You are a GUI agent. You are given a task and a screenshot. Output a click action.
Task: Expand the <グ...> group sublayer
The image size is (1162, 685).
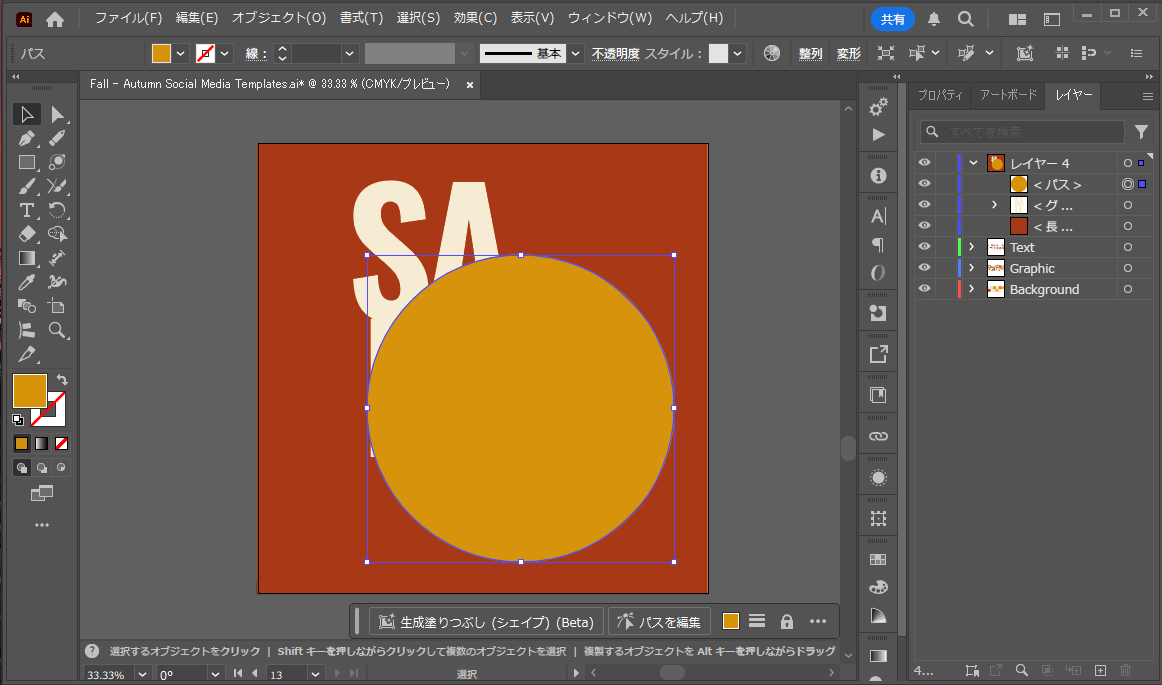point(995,205)
